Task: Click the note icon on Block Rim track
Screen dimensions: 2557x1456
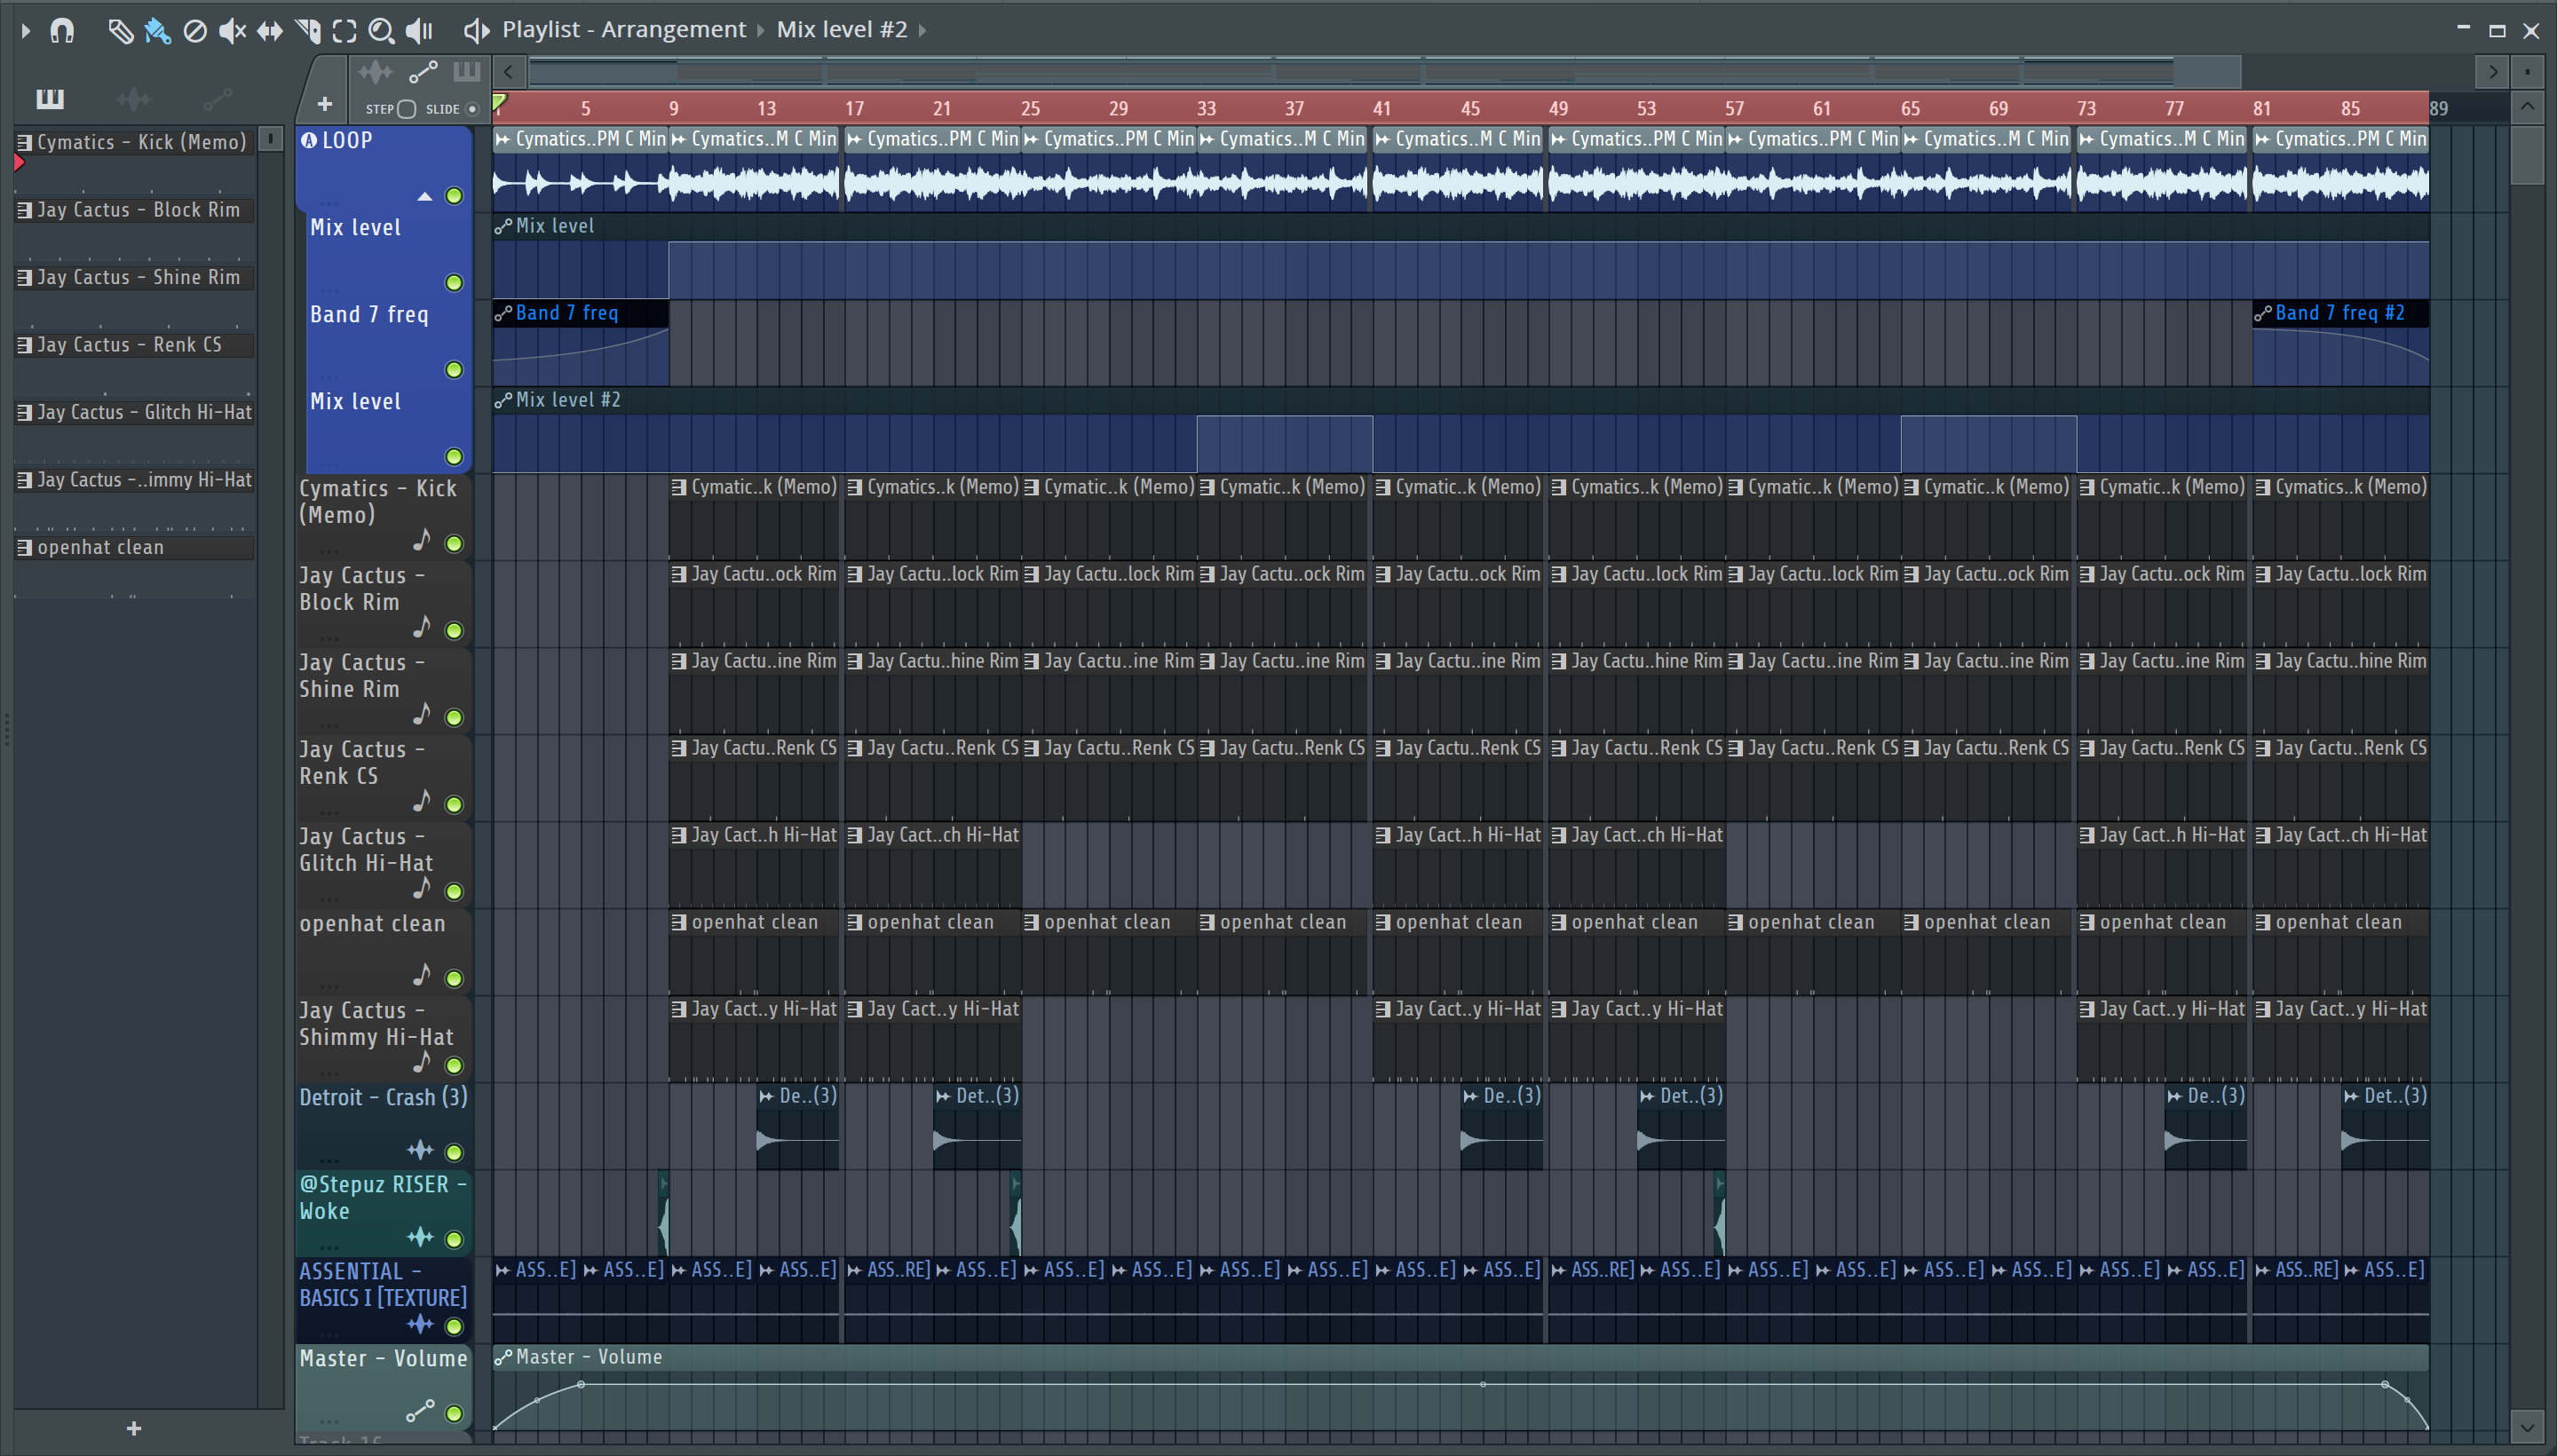Action: point(421,628)
